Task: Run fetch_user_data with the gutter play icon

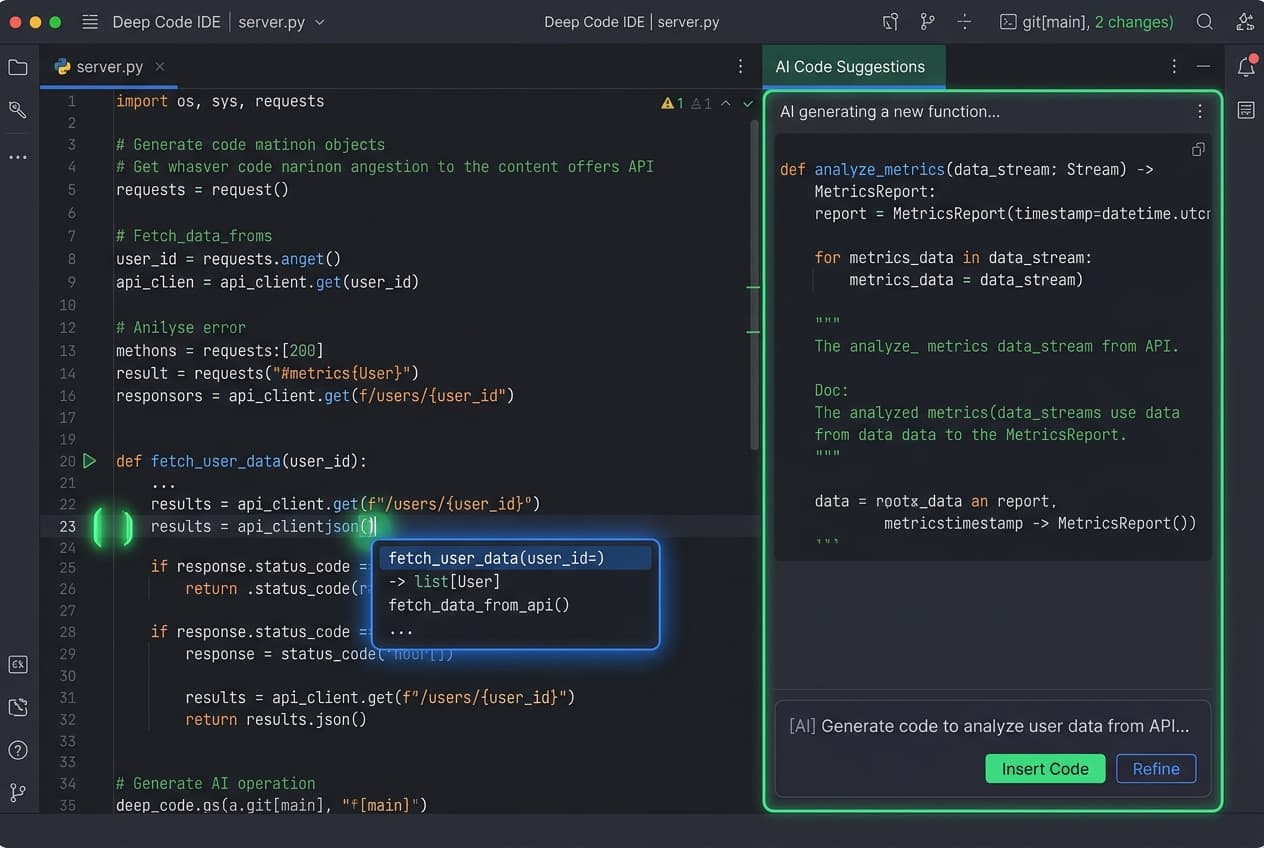Action: coord(90,461)
